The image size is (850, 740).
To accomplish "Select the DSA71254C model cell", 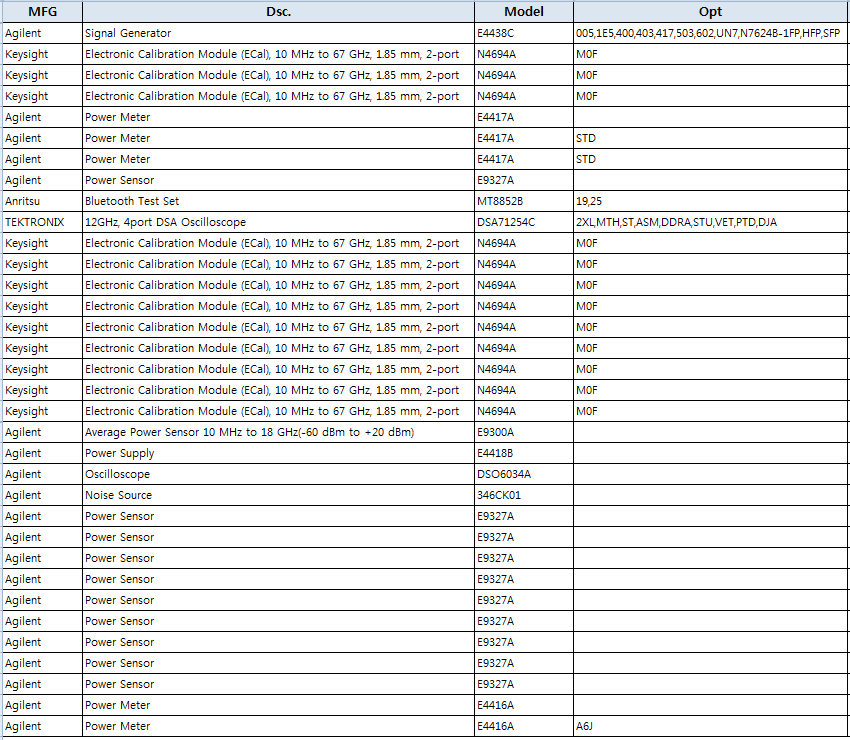I will click(524, 222).
